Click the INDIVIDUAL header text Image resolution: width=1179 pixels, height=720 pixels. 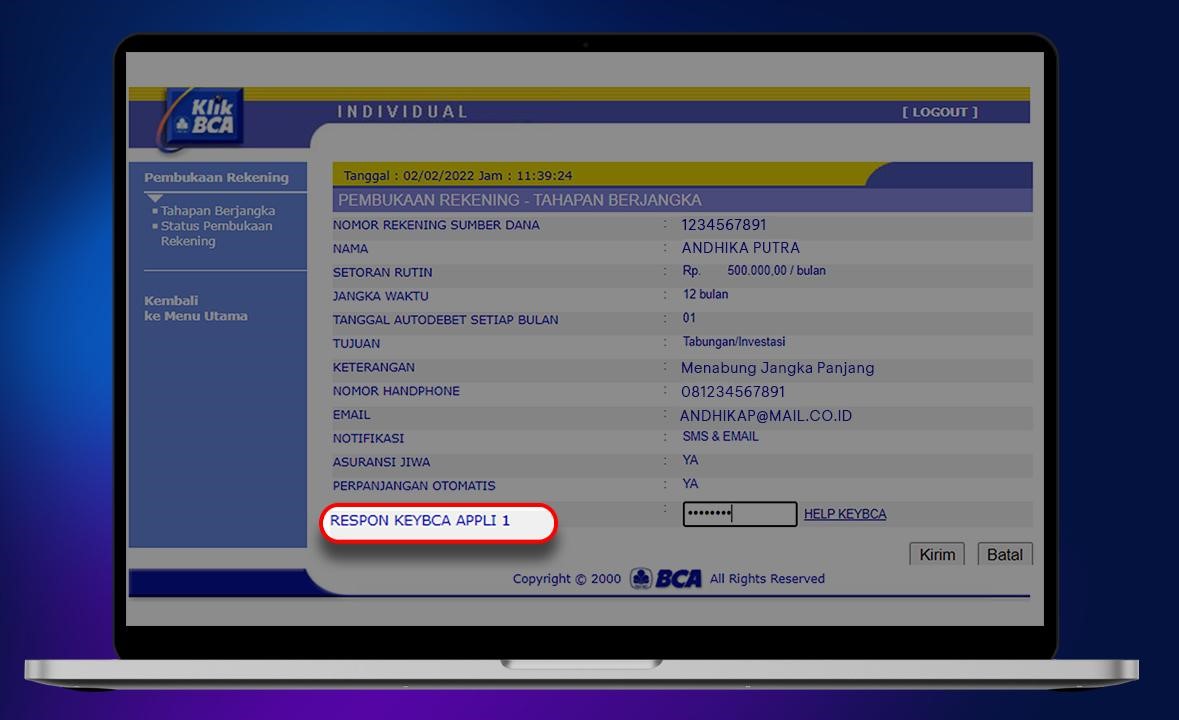pyautogui.click(x=402, y=112)
